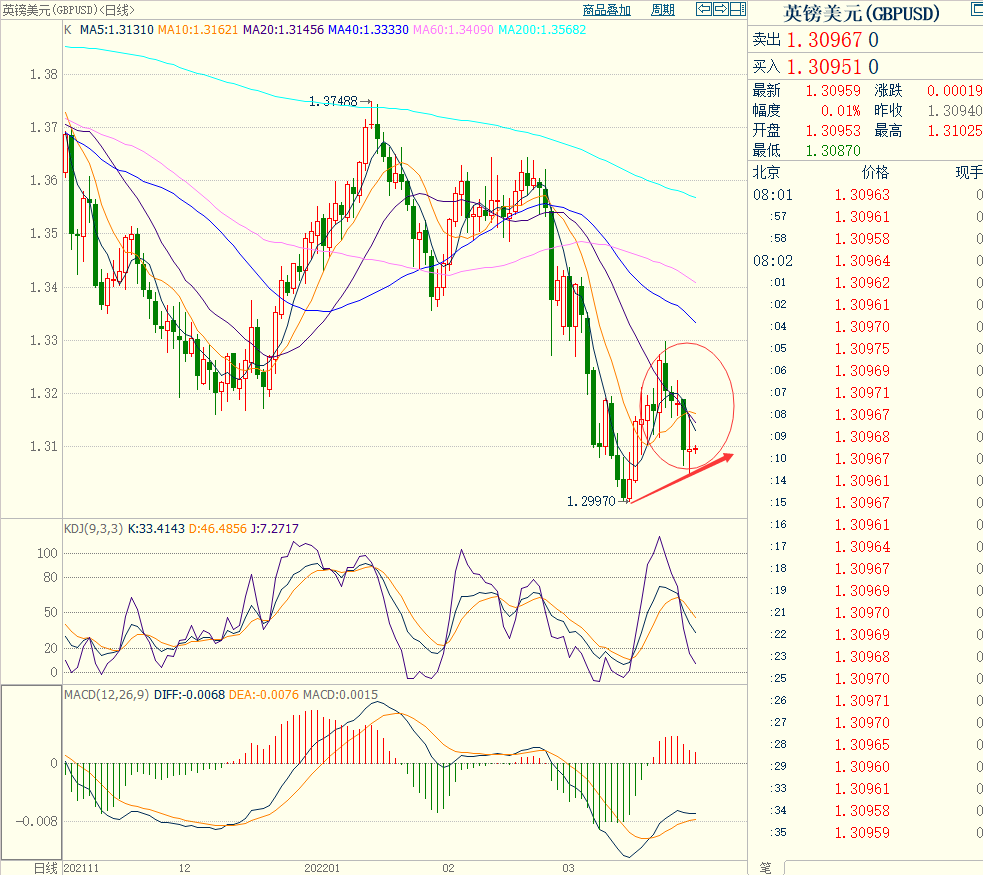Click the 价格 price column header
Screen dimensions: 983x875
[875, 172]
